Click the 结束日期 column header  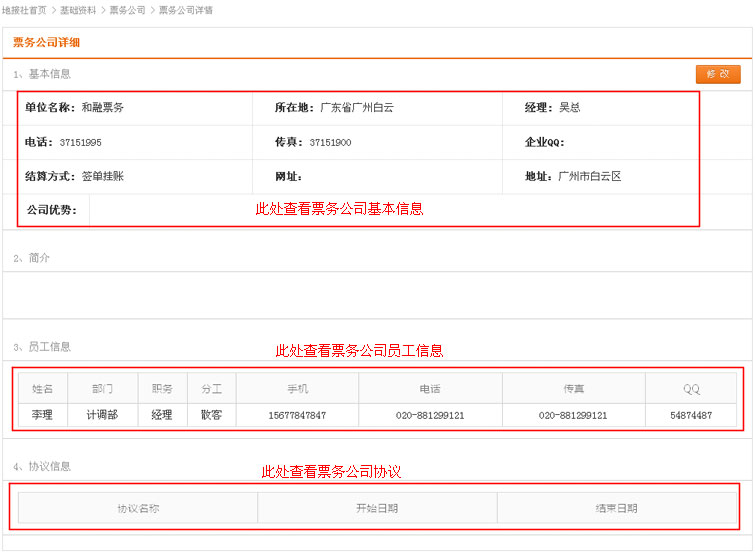point(616,508)
